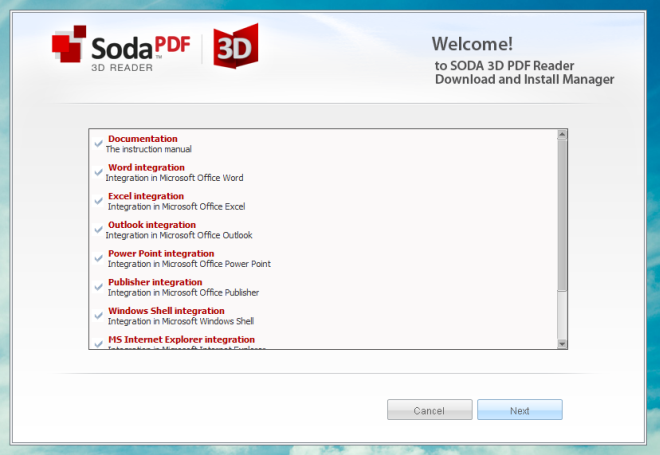Screen dimensions: 660x455
Task: Click the scrollbar up arrow
Action: click(562, 134)
